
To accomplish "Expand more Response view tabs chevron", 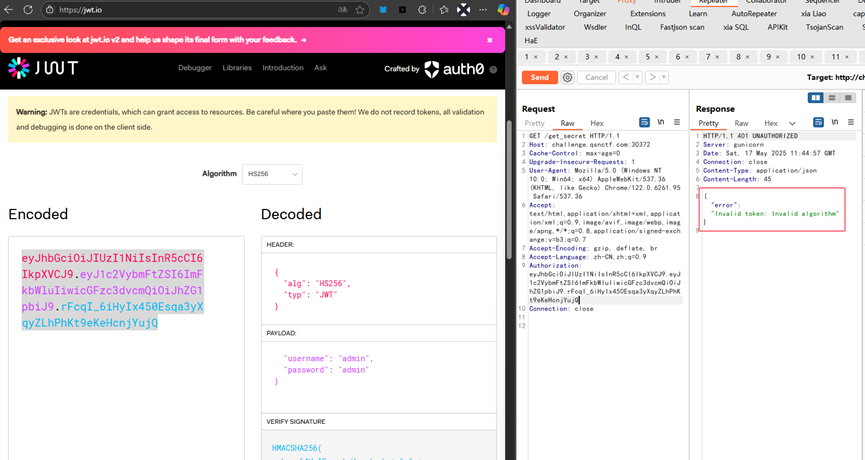I will coord(792,124).
